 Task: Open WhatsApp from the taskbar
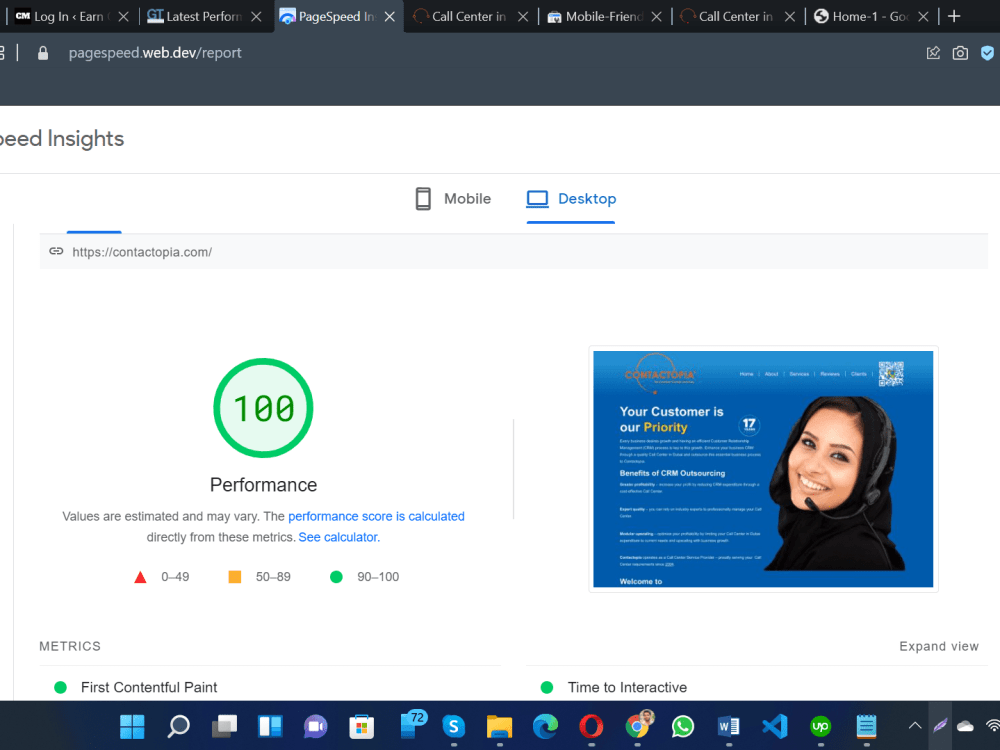(682, 726)
